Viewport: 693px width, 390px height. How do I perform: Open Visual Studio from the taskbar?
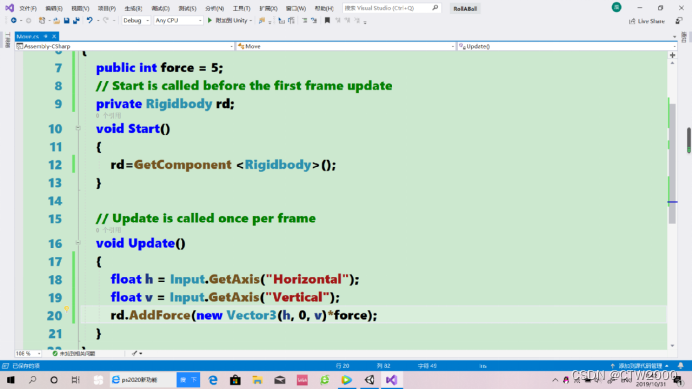[392, 380]
